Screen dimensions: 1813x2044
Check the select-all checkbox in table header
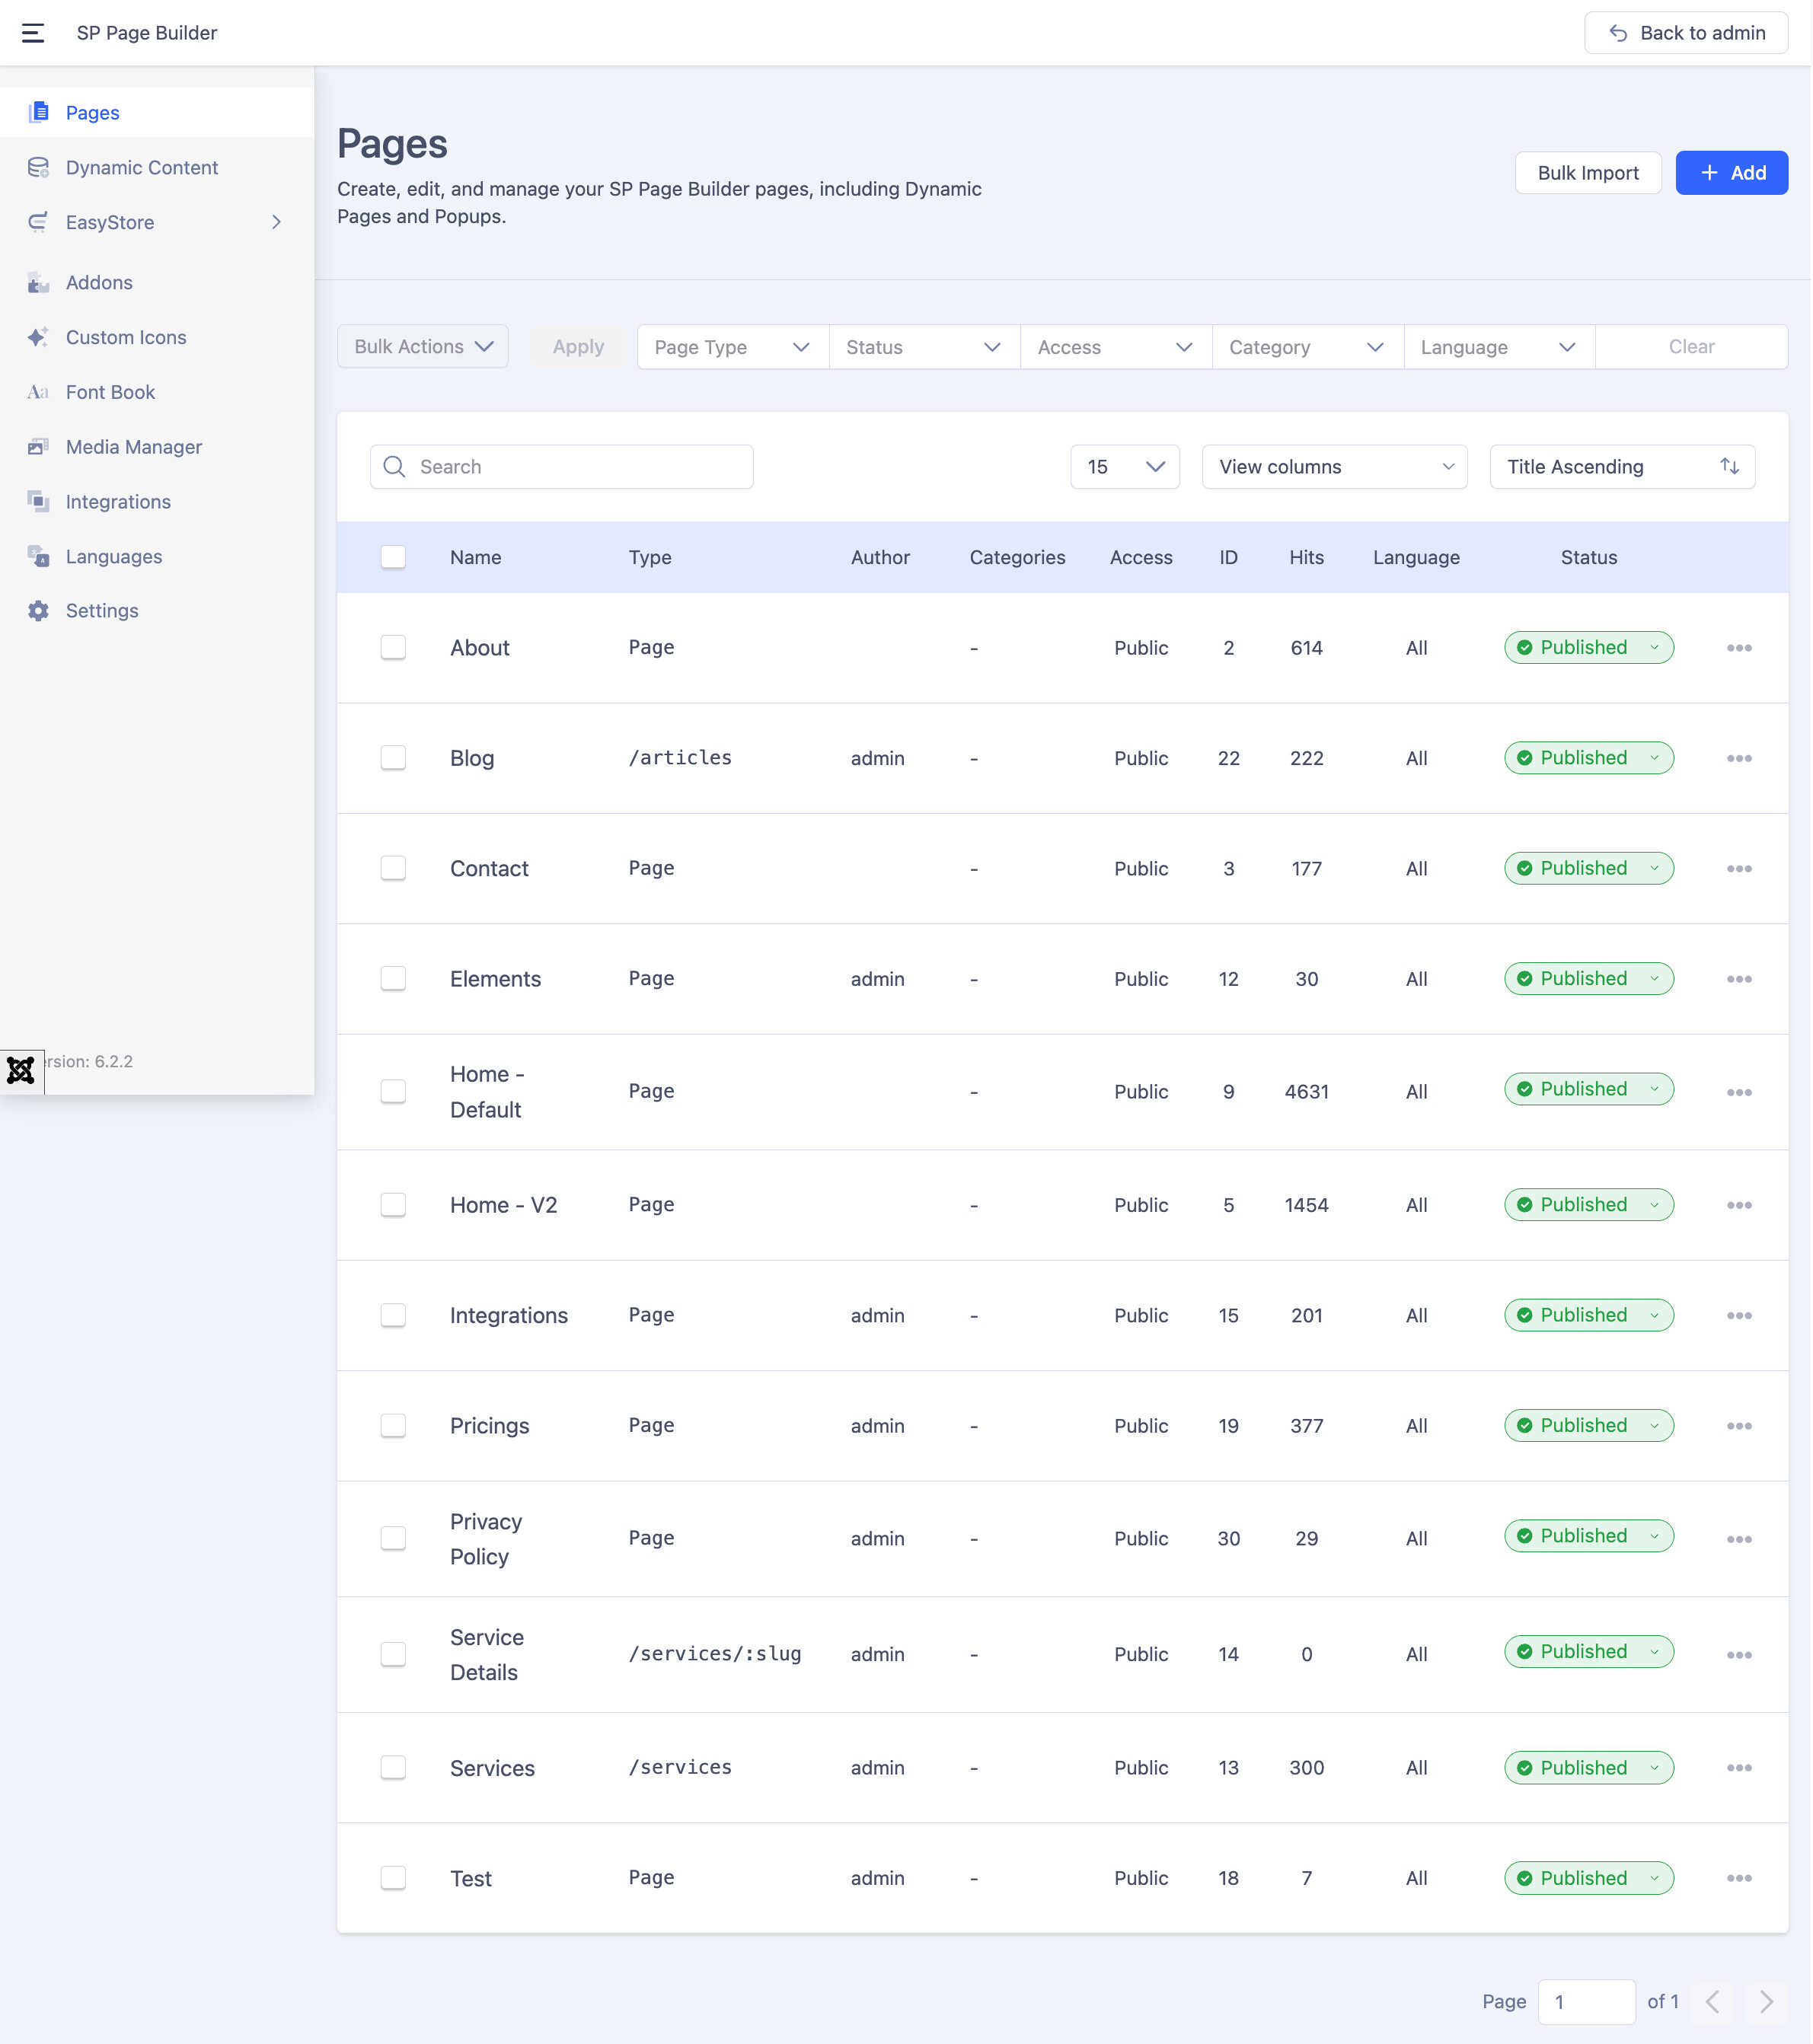[393, 557]
